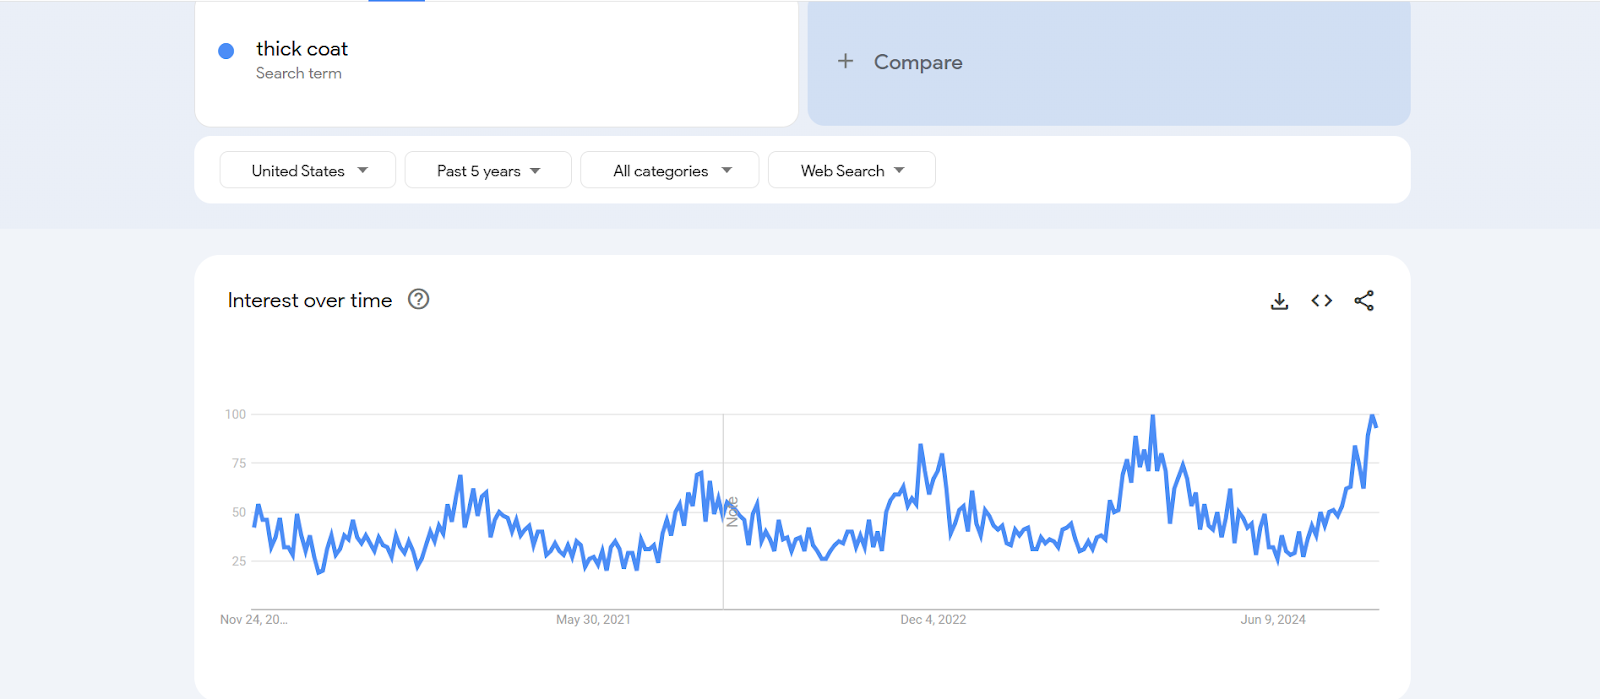Click the Nov 24 start date axis label
The image size is (1600, 699).
[x=254, y=620]
